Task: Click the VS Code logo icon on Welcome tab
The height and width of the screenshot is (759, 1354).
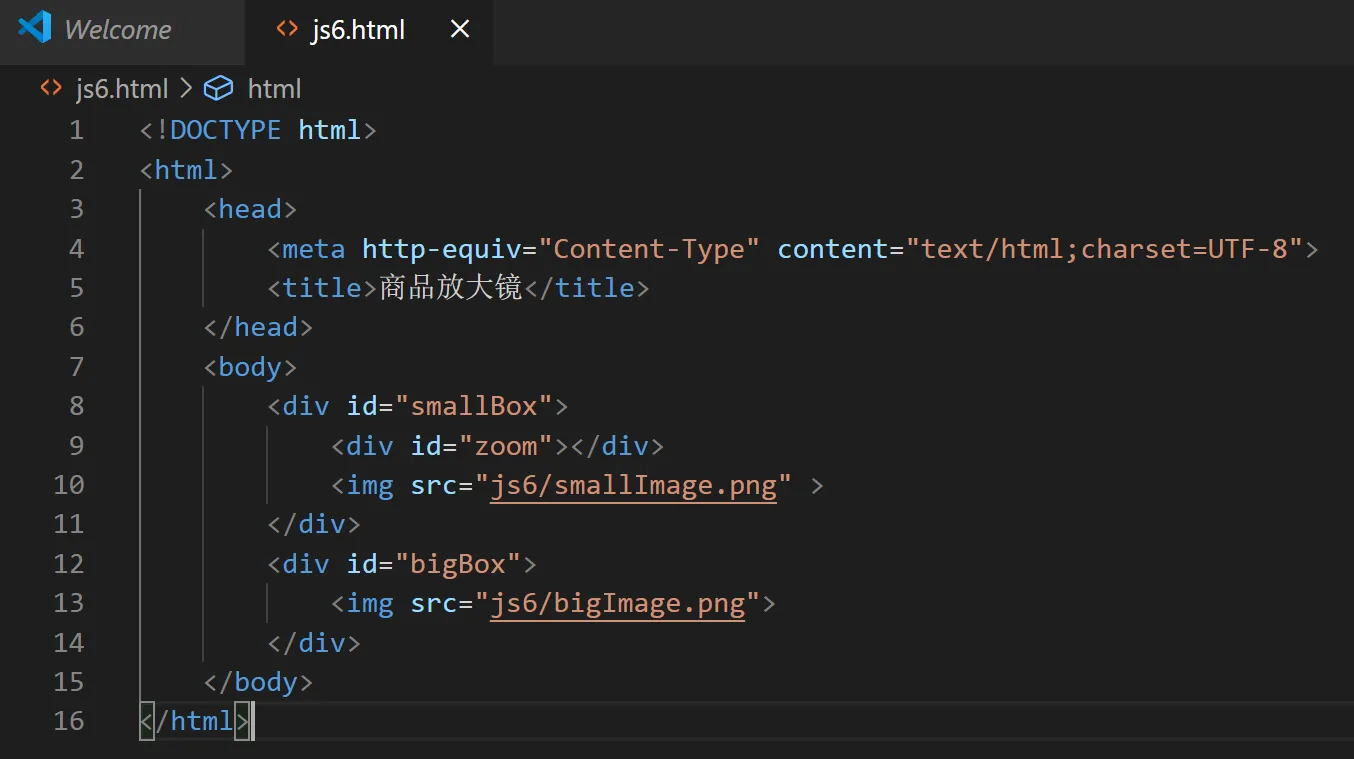Action: tap(35, 27)
